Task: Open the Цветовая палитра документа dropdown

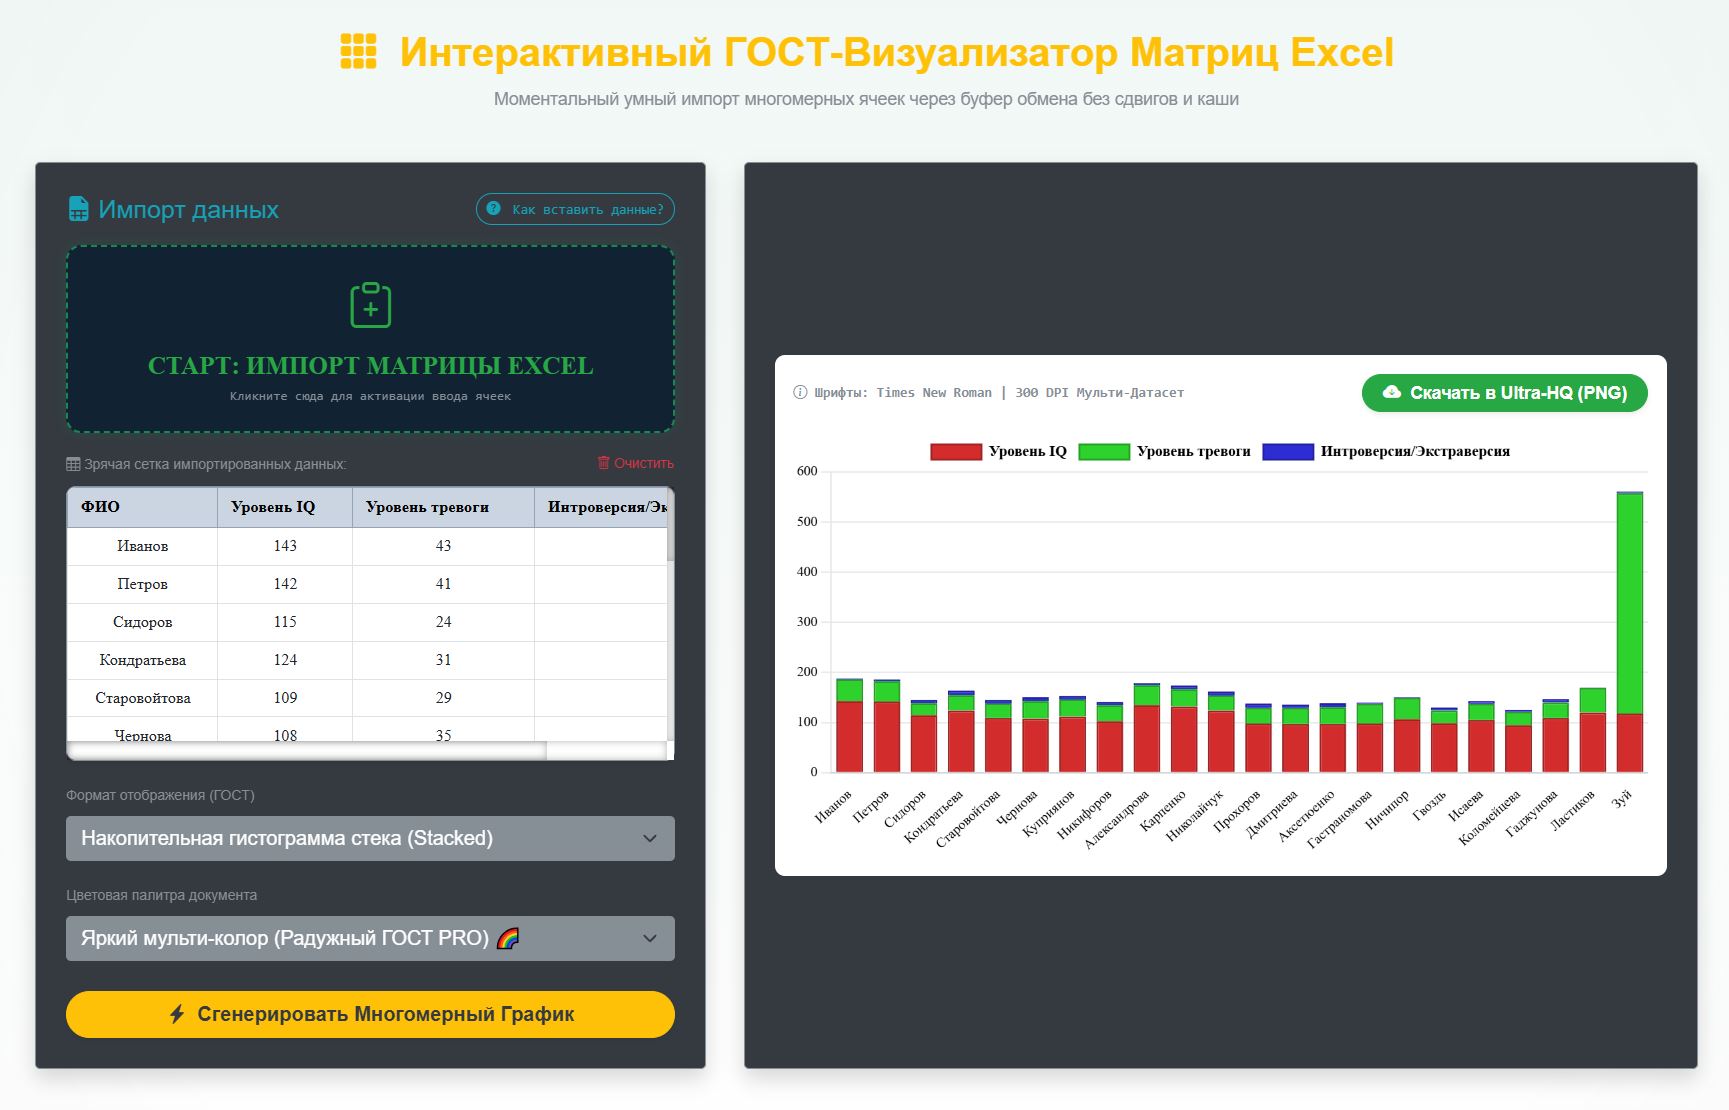Action: [x=370, y=938]
